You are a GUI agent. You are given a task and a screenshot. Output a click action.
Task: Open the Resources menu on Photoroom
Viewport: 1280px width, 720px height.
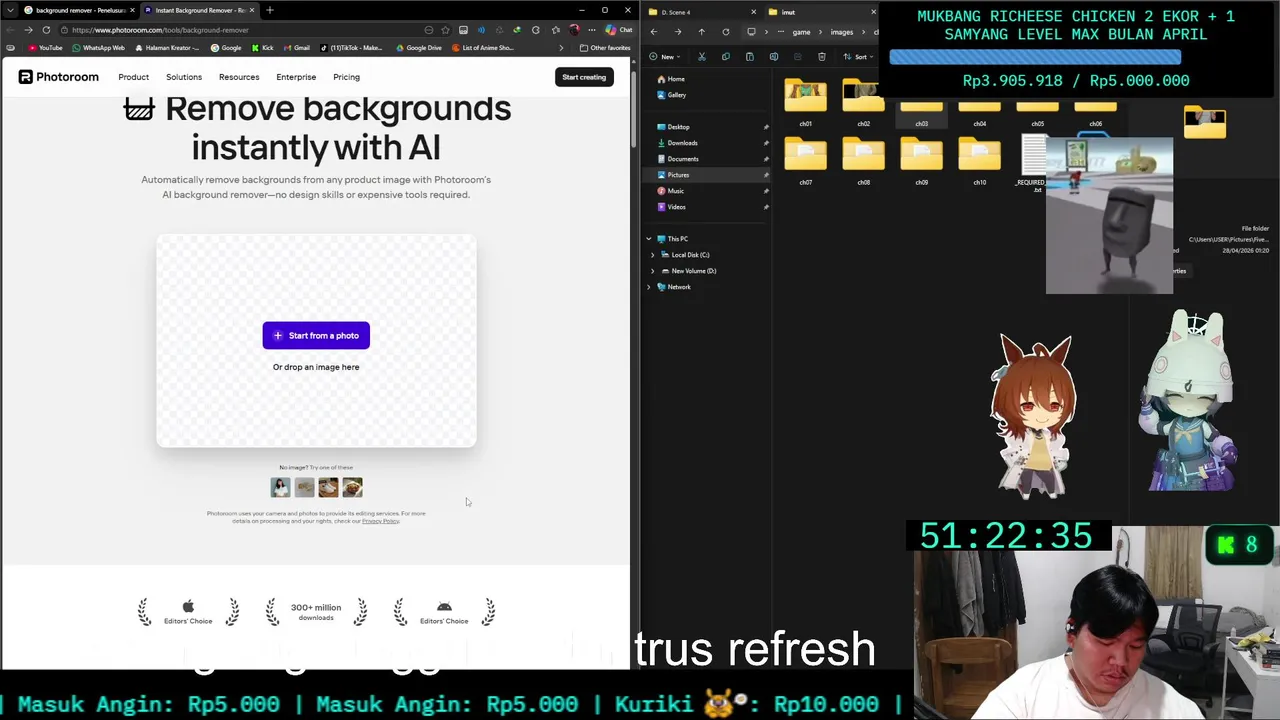[x=239, y=77]
